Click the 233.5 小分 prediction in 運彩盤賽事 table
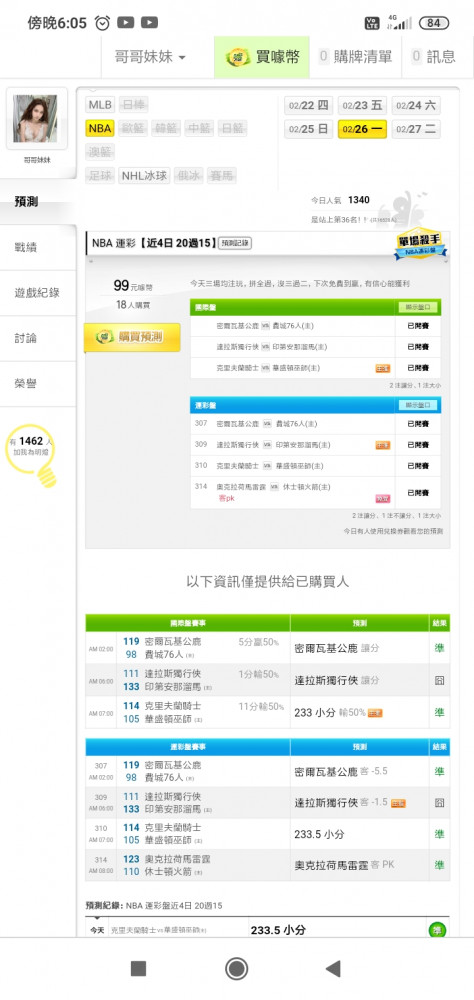The height and width of the screenshot is (1000, 474). point(320,834)
